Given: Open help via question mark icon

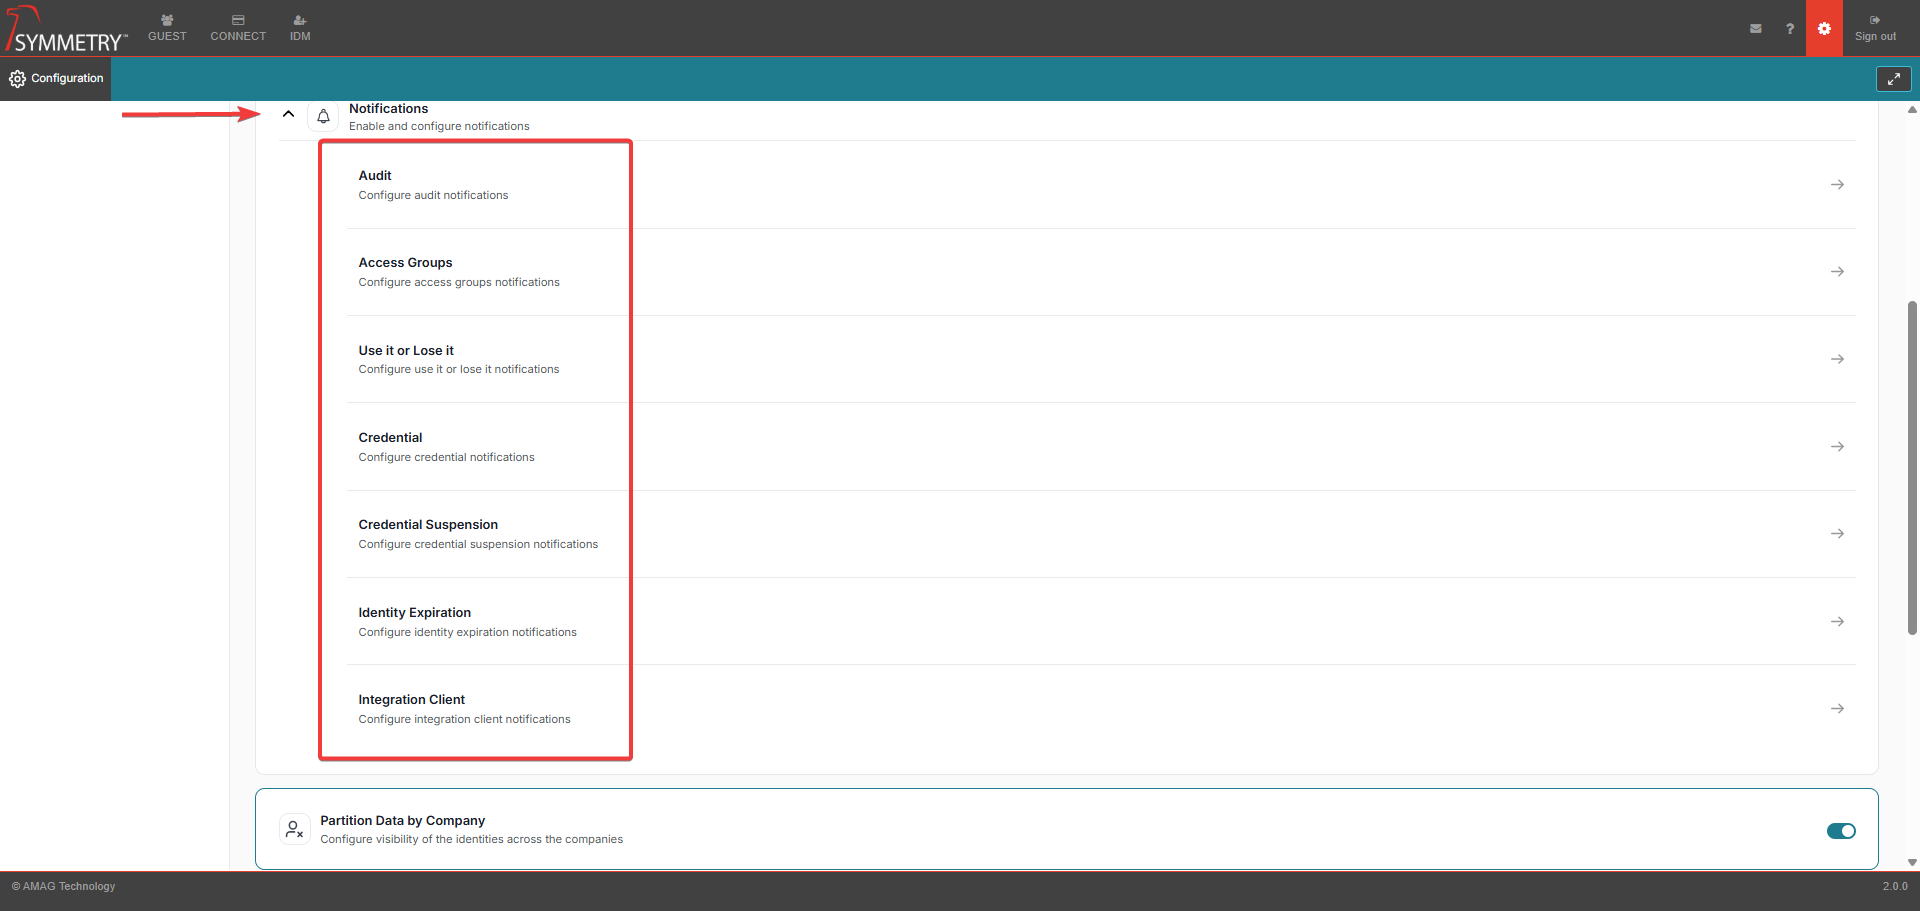Looking at the screenshot, I should pos(1789,29).
